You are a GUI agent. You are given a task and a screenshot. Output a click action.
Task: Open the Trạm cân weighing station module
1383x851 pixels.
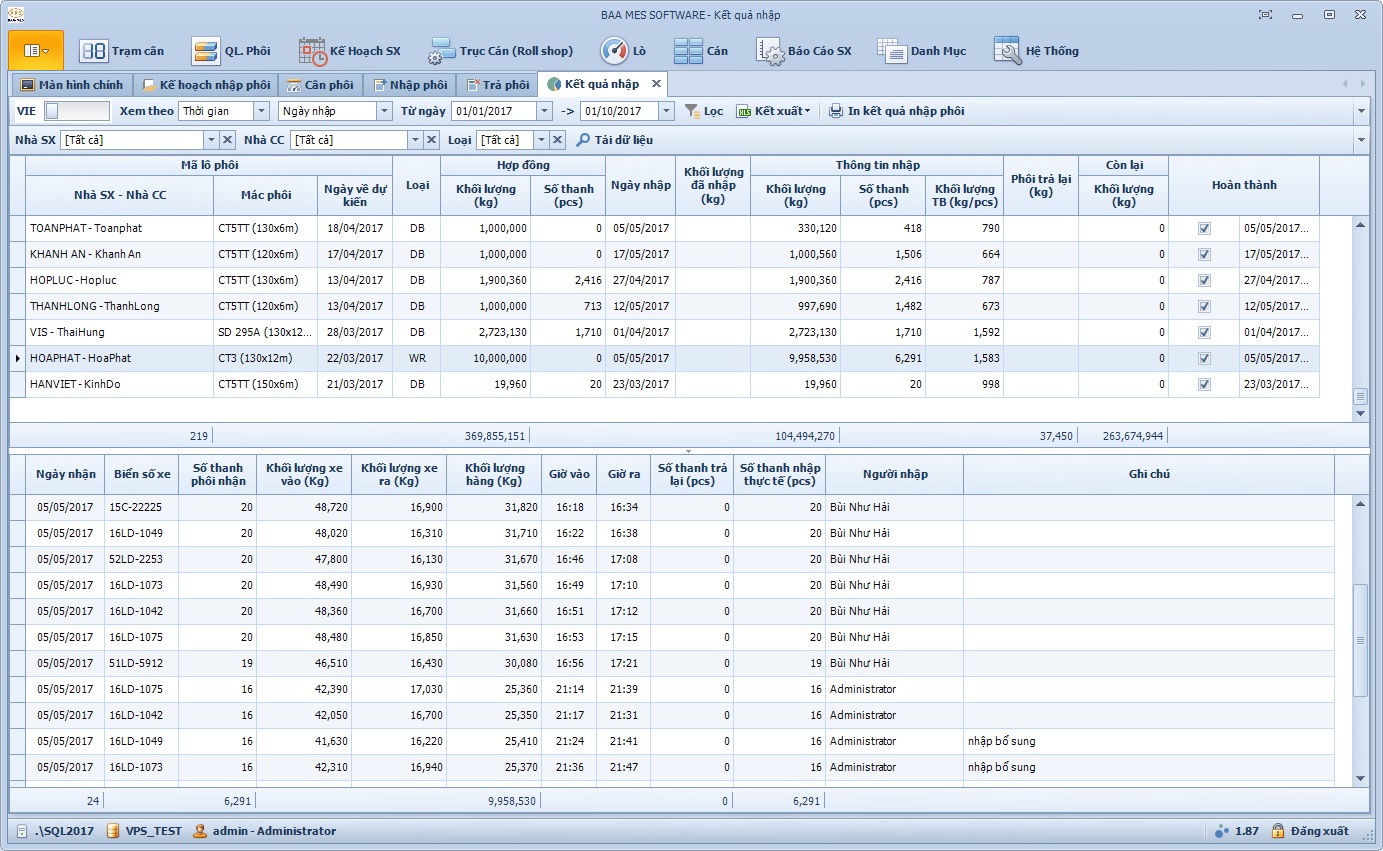click(x=121, y=51)
